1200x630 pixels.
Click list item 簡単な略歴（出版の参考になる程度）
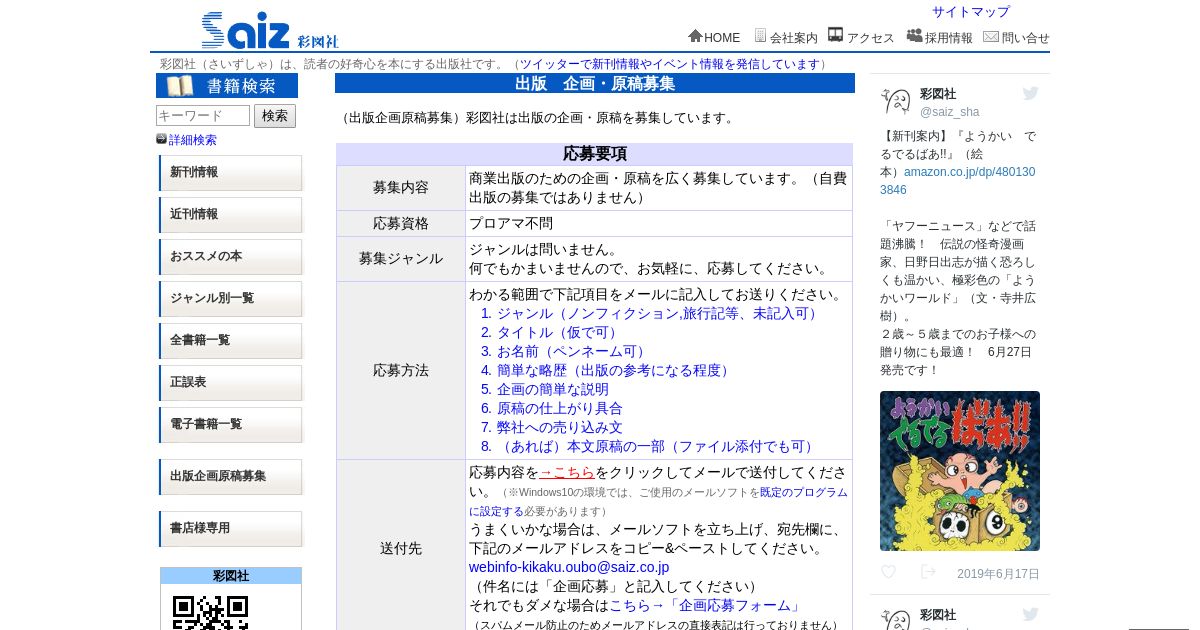tap(615, 370)
